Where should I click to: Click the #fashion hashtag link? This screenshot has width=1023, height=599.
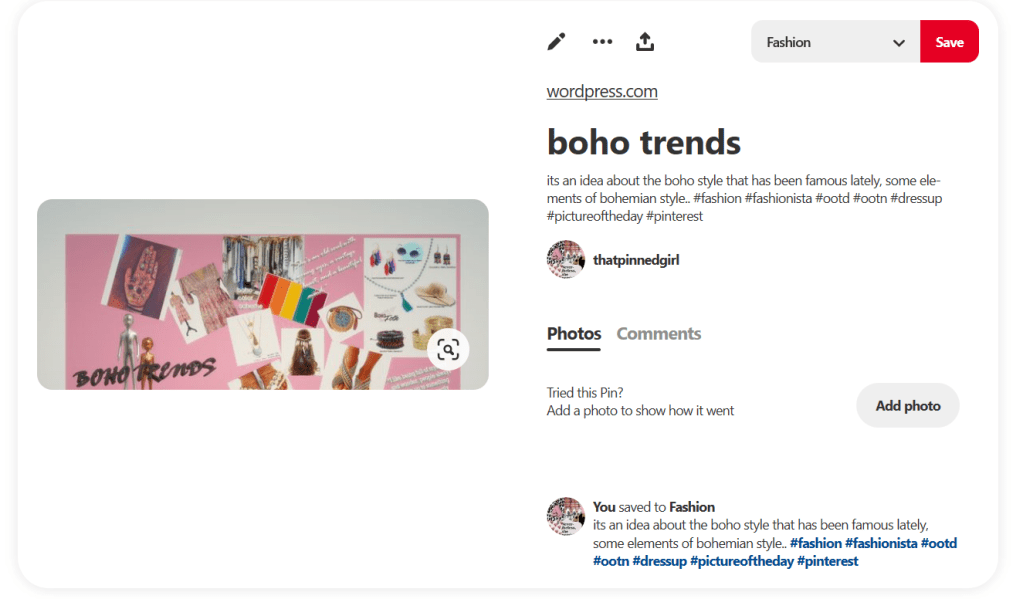815,544
